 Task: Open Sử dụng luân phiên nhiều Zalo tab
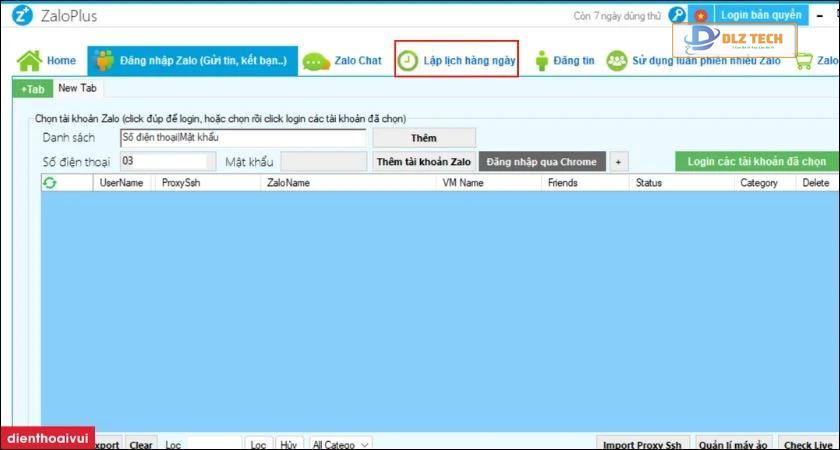694,61
